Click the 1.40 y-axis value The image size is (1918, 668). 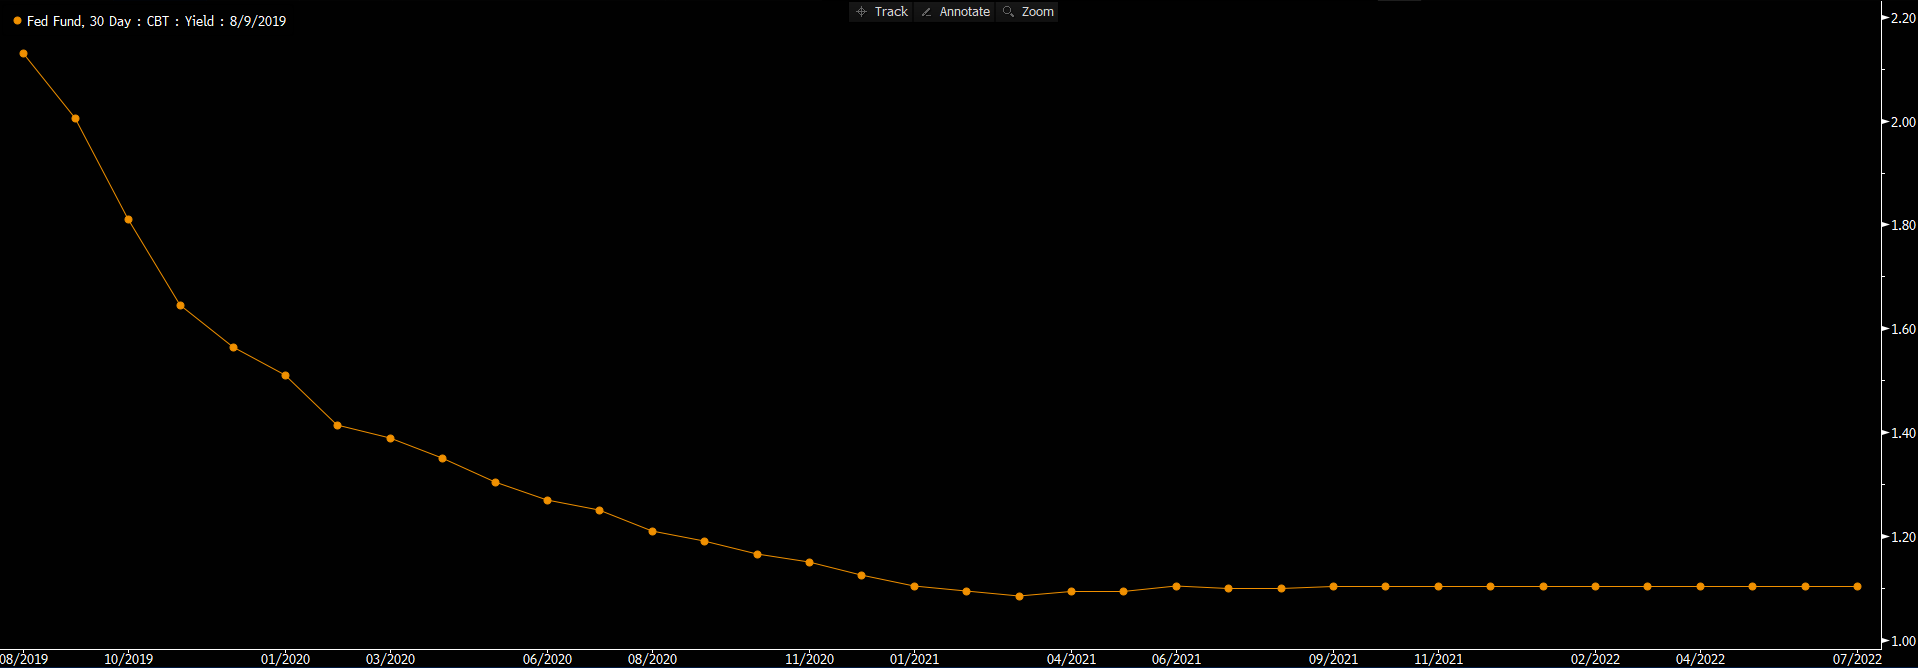pos(1903,433)
